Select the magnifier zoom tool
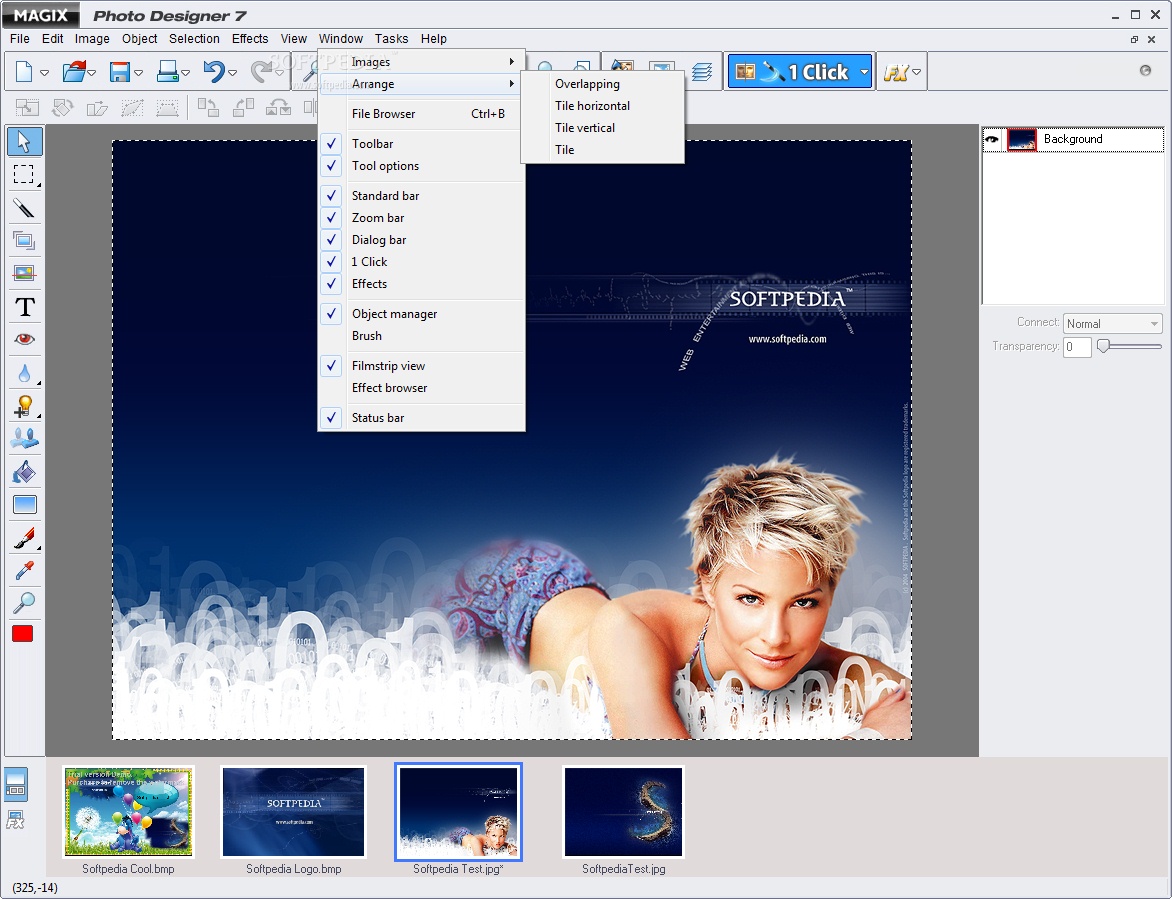1172x899 pixels. point(24,602)
